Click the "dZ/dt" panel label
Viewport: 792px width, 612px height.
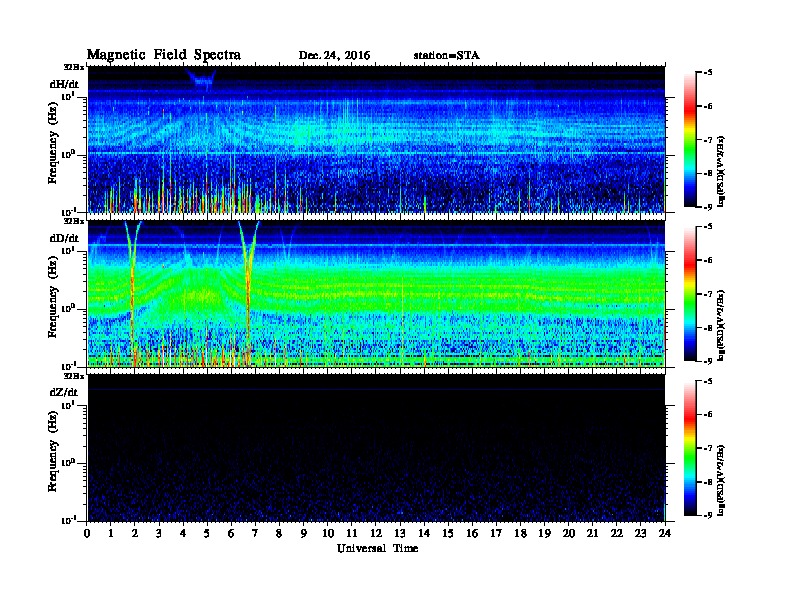(64, 392)
